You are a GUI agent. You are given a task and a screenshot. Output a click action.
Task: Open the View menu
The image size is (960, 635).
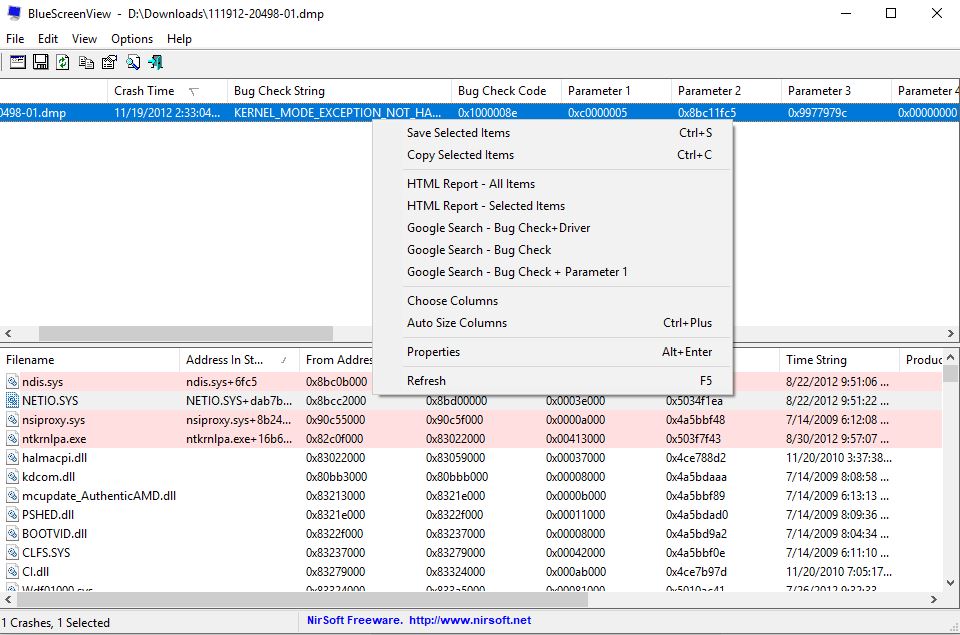[84, 39]
